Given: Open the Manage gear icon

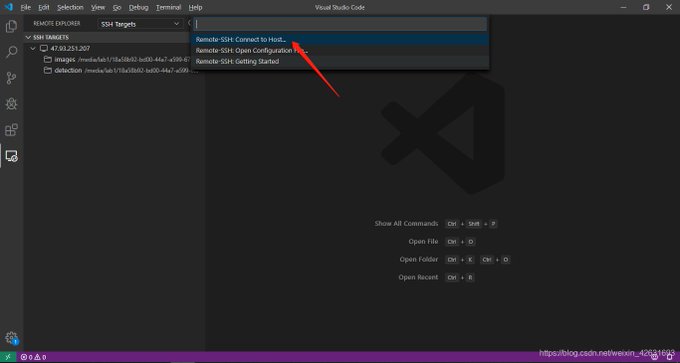Looking at the screenshot, I should pyautogui.click(x=11, y=338).
